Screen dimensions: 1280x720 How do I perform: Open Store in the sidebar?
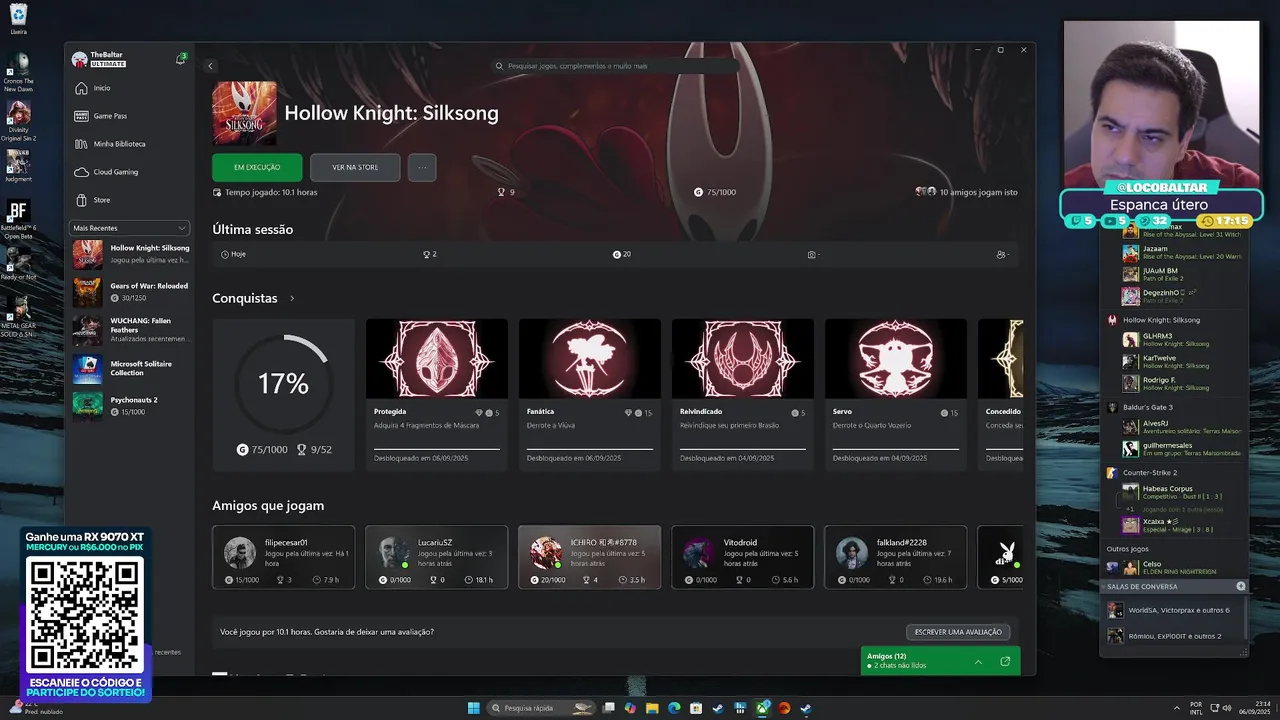(x=129, y=200)
